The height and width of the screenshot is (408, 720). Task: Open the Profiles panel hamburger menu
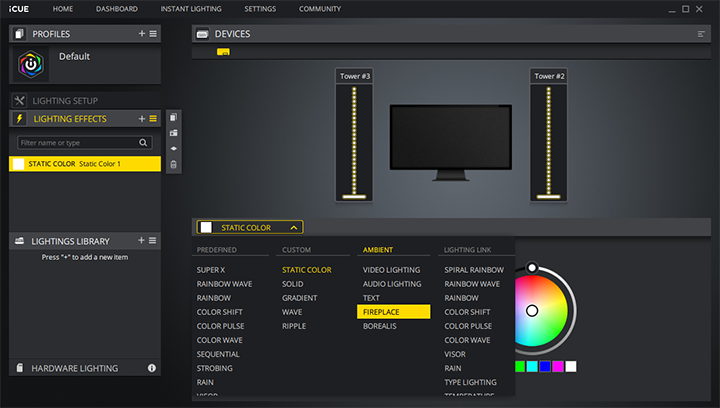click(x=153, y=34)
